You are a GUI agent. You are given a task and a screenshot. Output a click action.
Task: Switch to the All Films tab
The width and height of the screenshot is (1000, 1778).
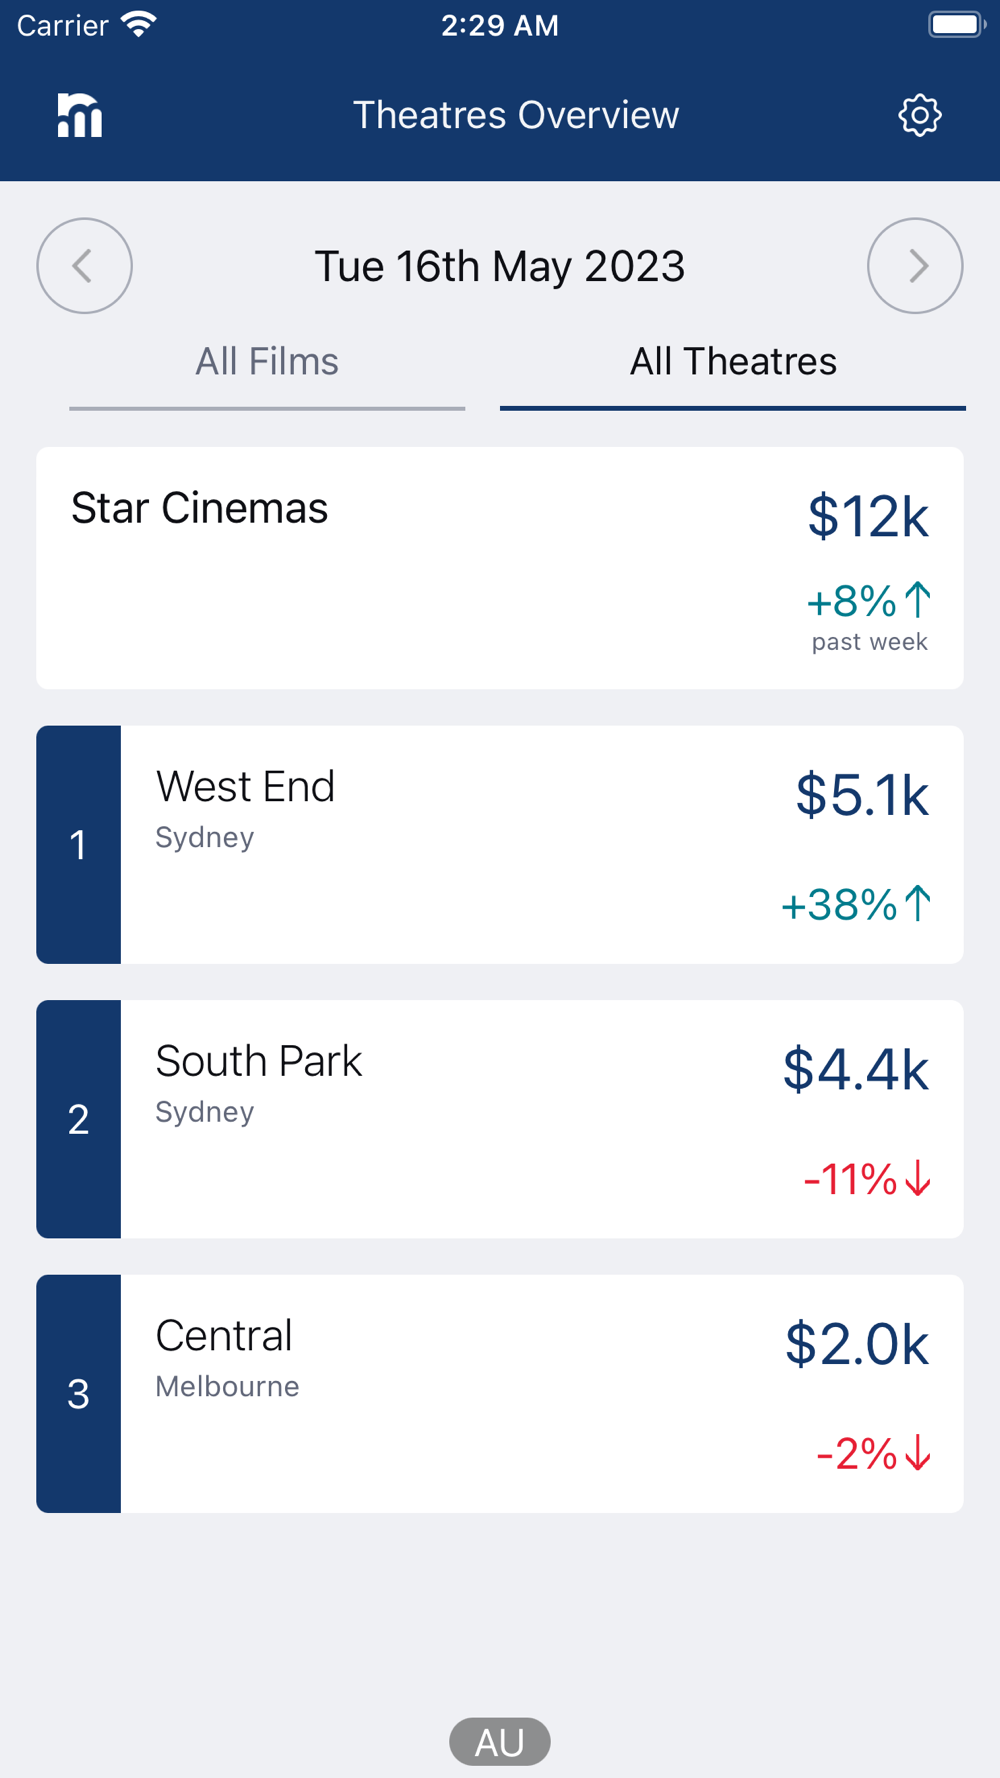click(x=267, y=362)
